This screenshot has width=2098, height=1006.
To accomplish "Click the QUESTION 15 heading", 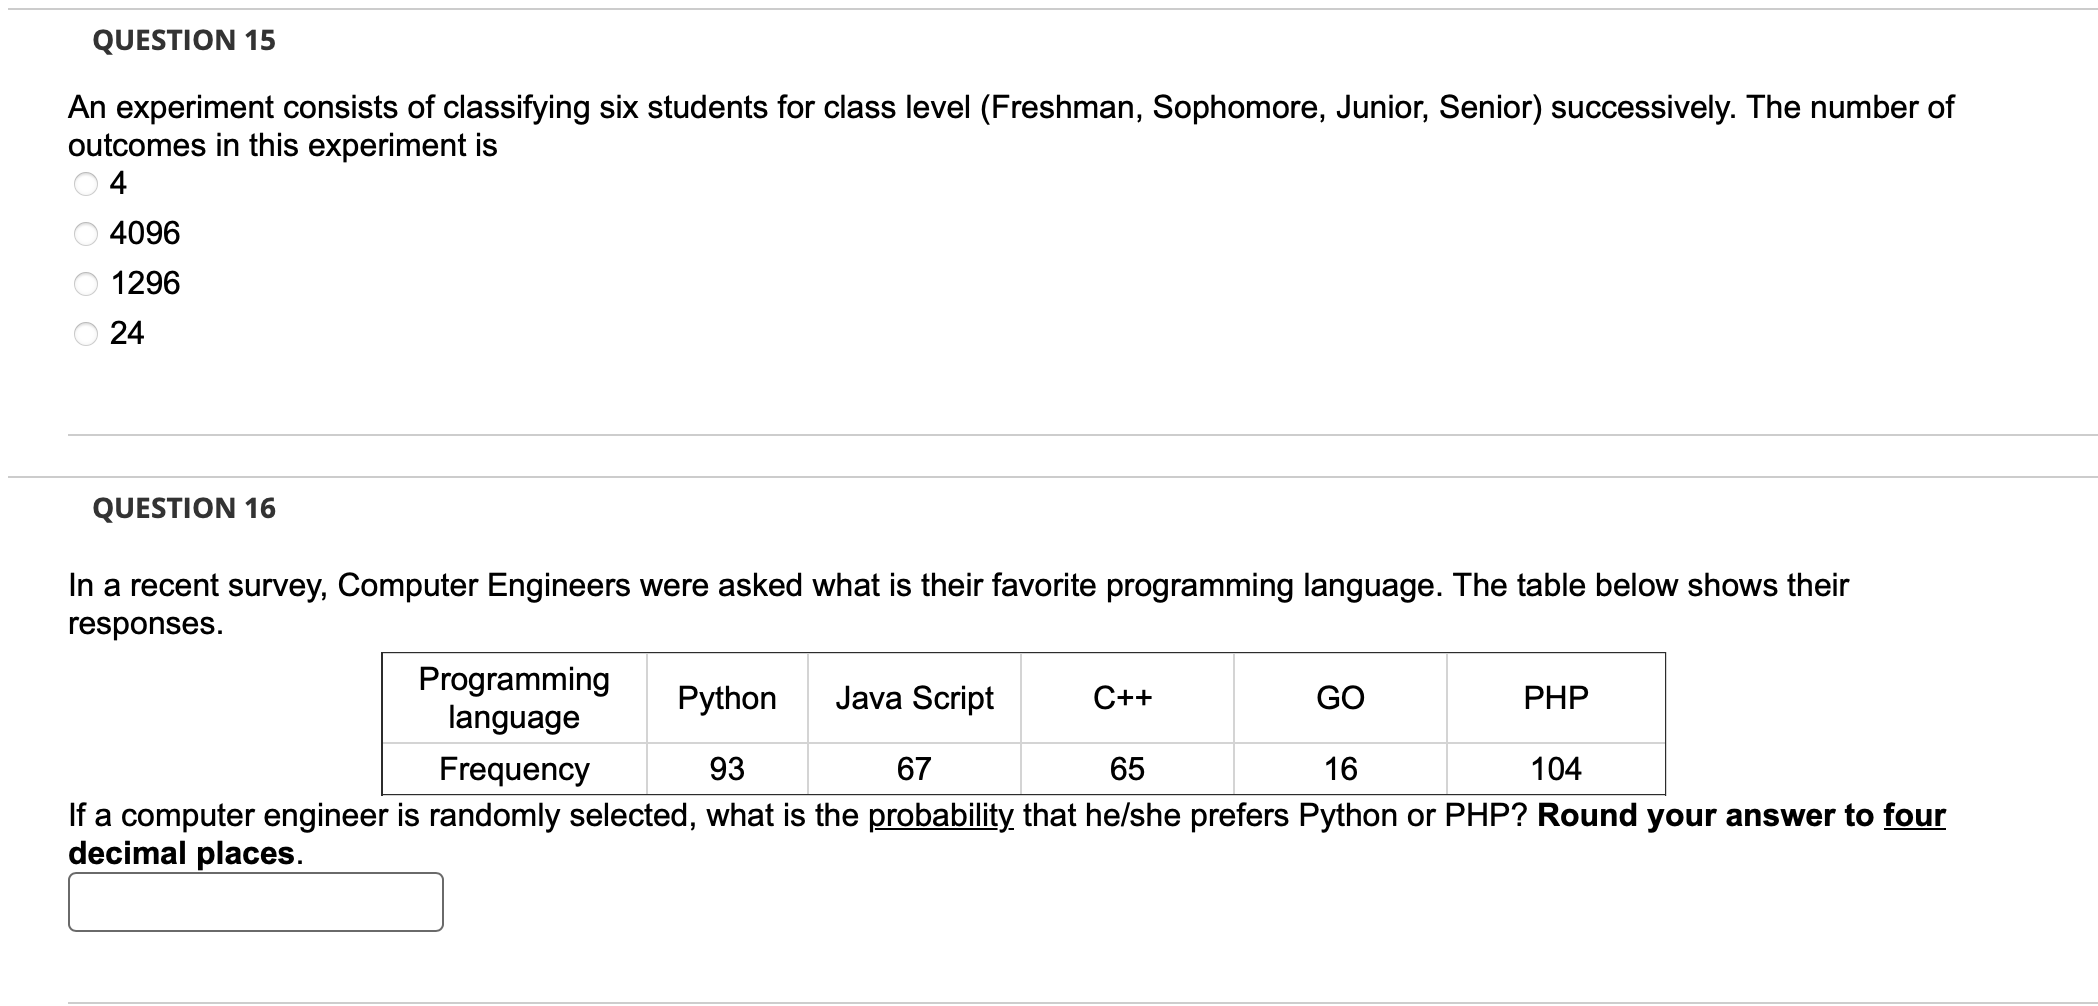I will (x=182, y=40).
